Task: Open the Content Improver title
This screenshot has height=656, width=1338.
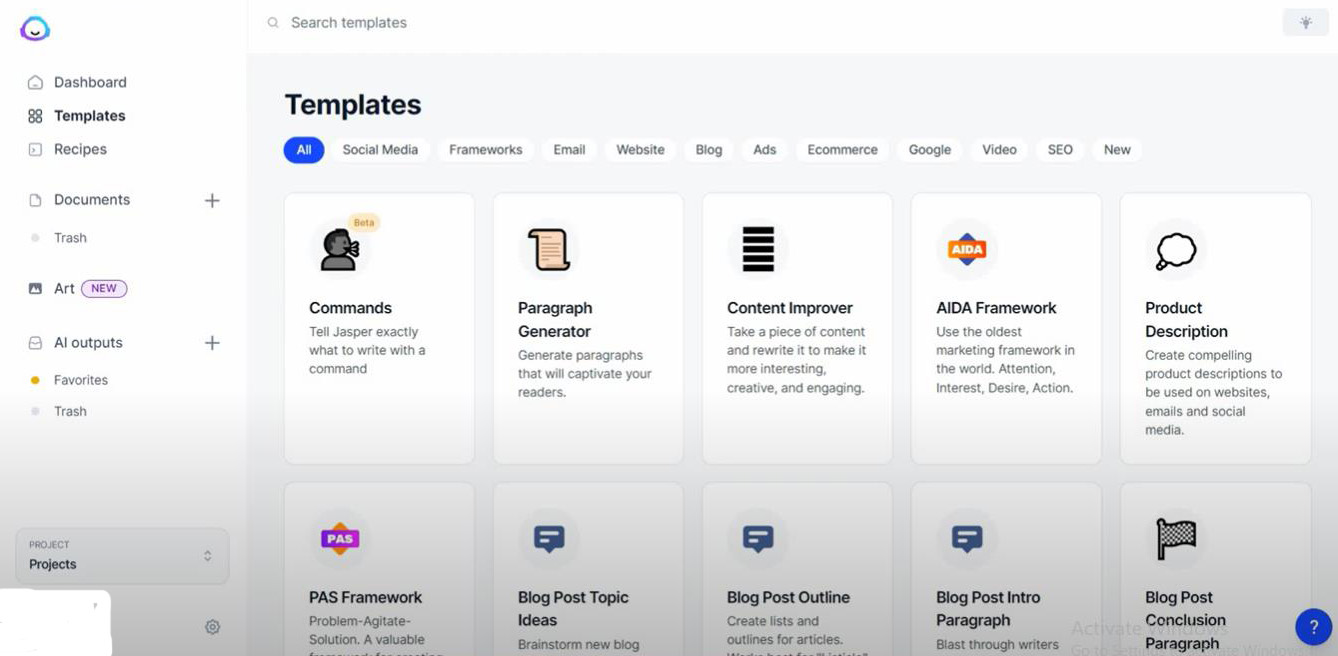Action: pyautogui.click(x=789, y=308)
